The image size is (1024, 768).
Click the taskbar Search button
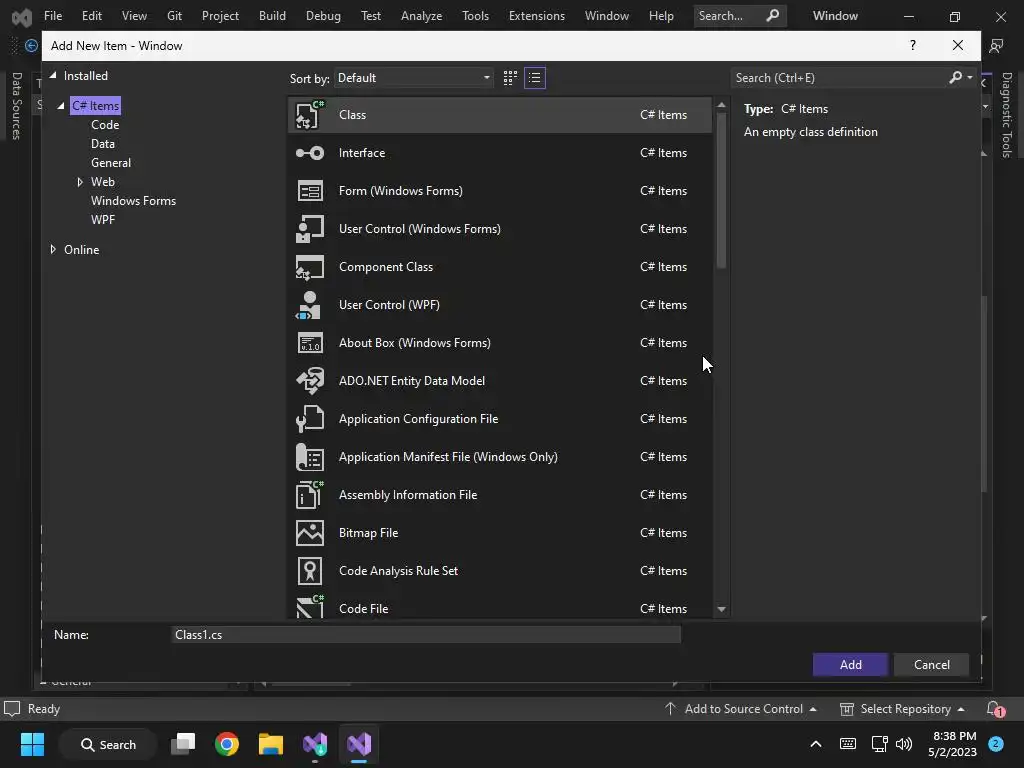tap(108, 744)
